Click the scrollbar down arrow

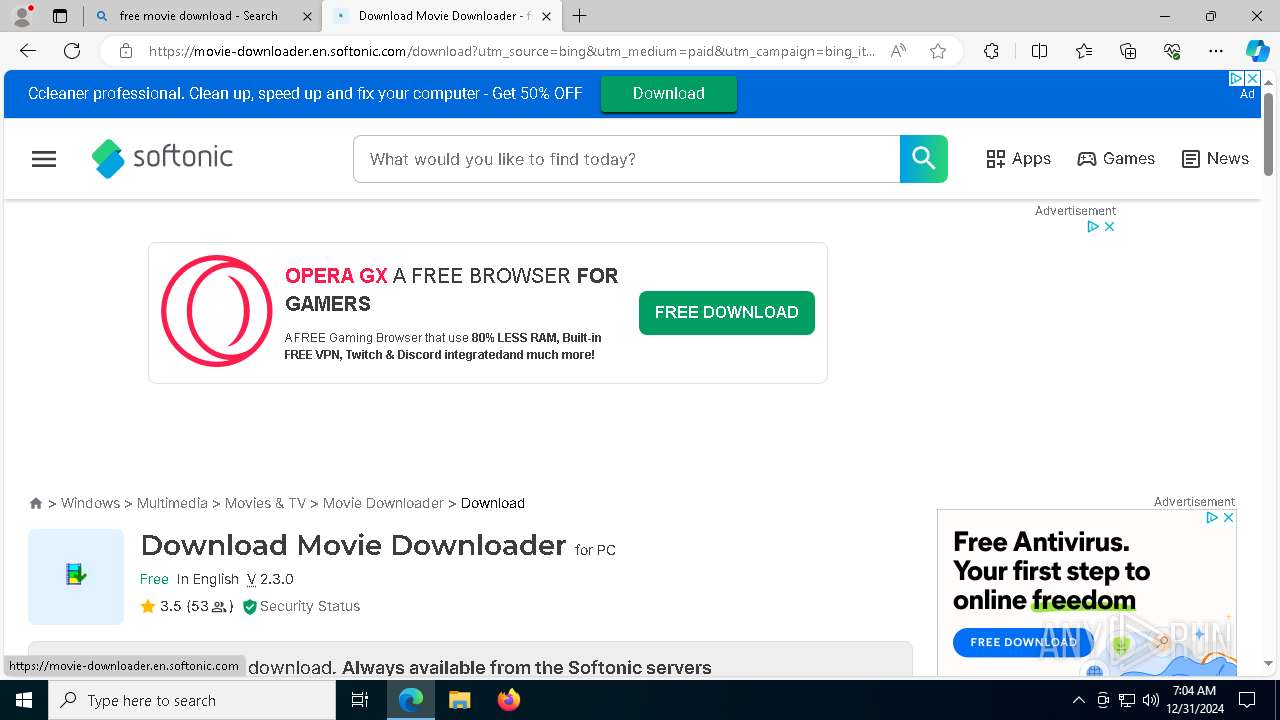point(1268,664)
